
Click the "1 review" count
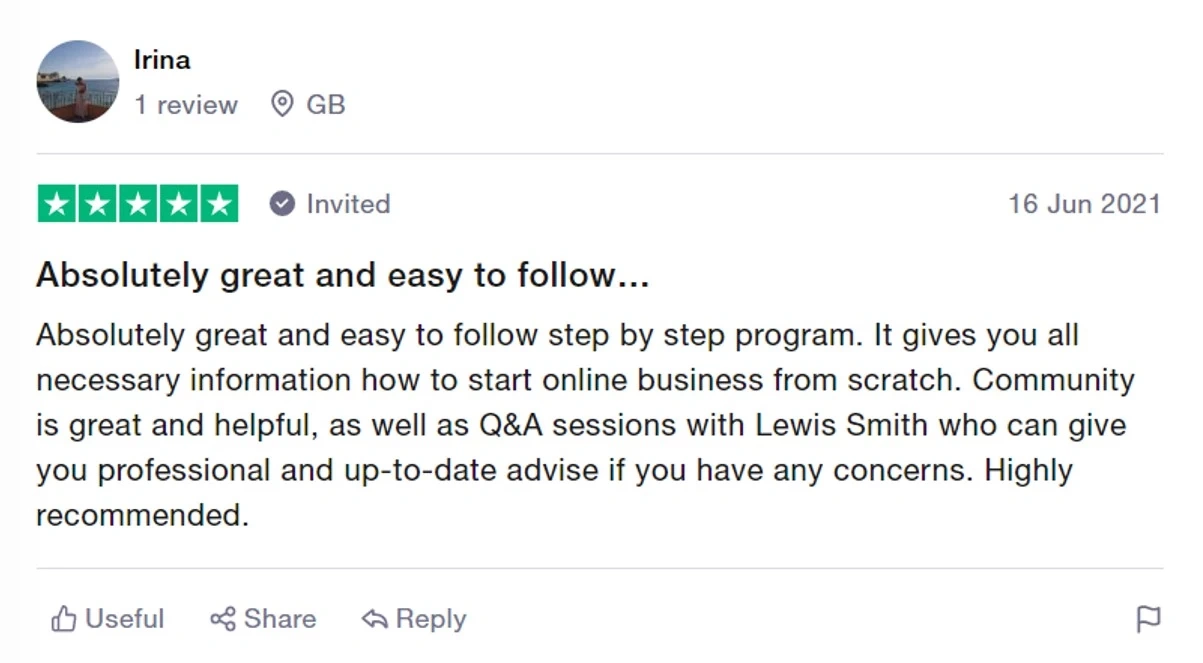(187, 105)
